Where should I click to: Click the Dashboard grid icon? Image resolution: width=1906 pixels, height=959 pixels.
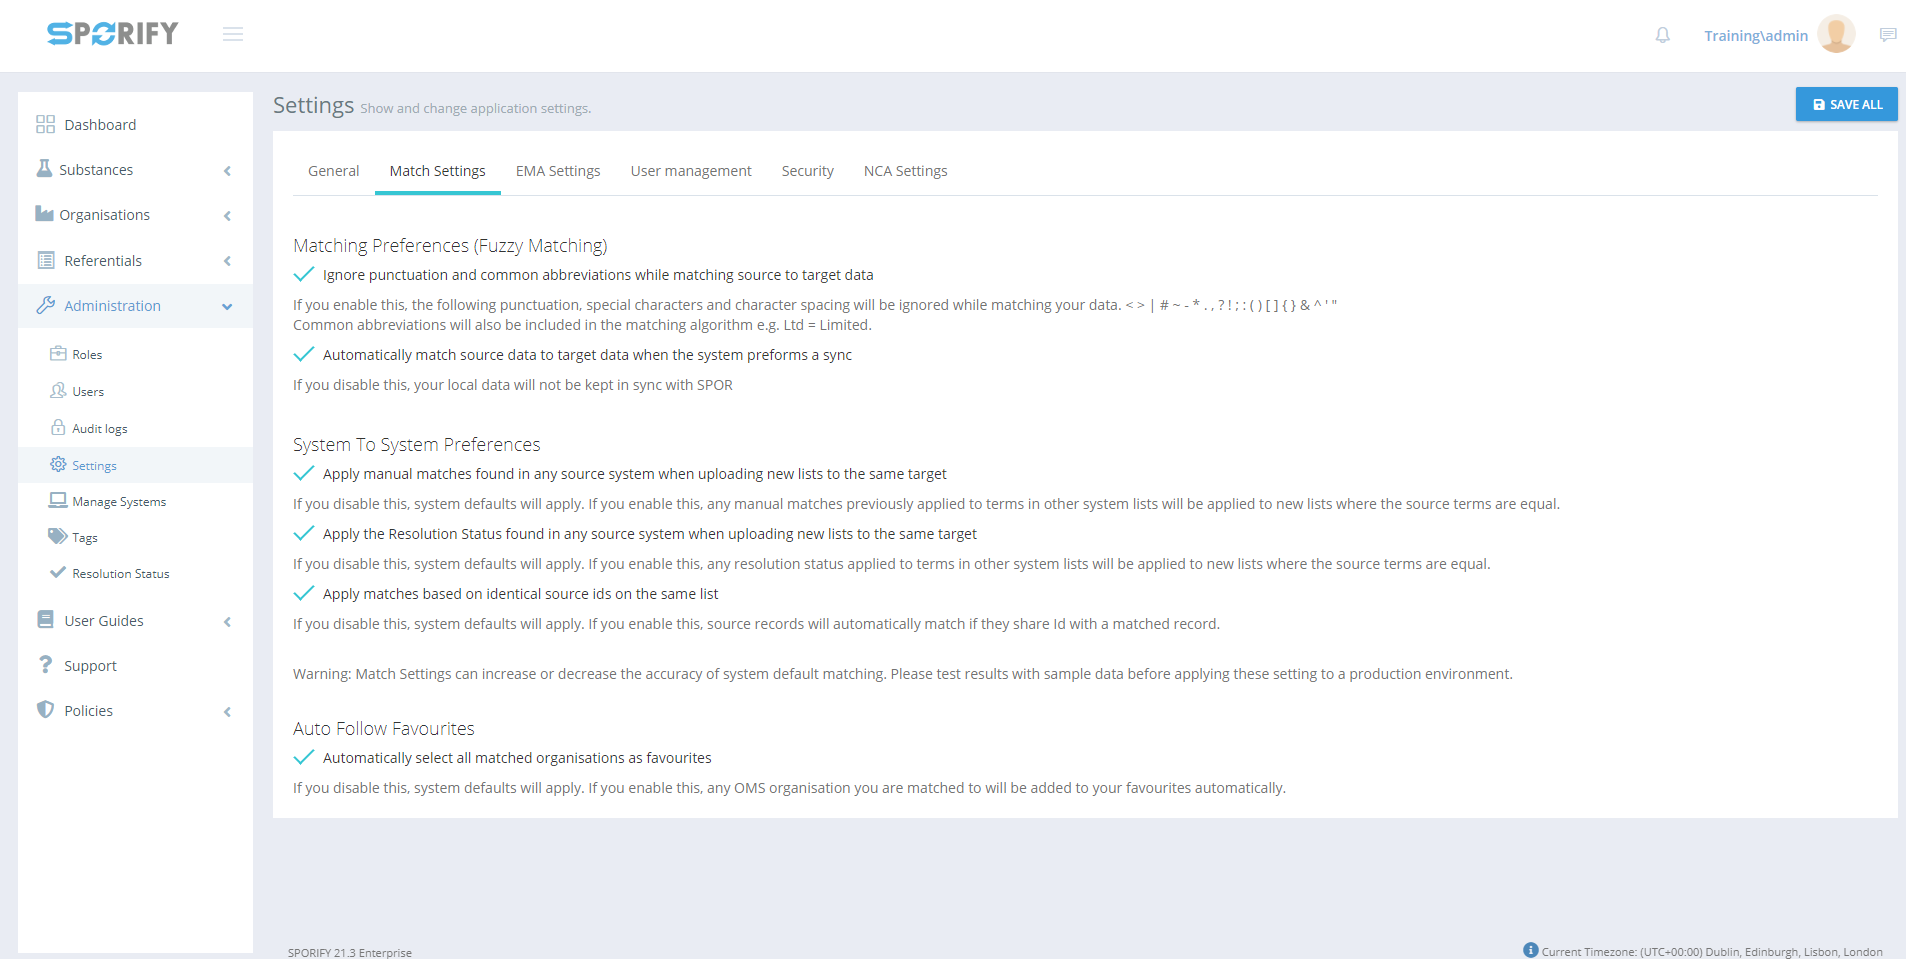pos(45,124)
